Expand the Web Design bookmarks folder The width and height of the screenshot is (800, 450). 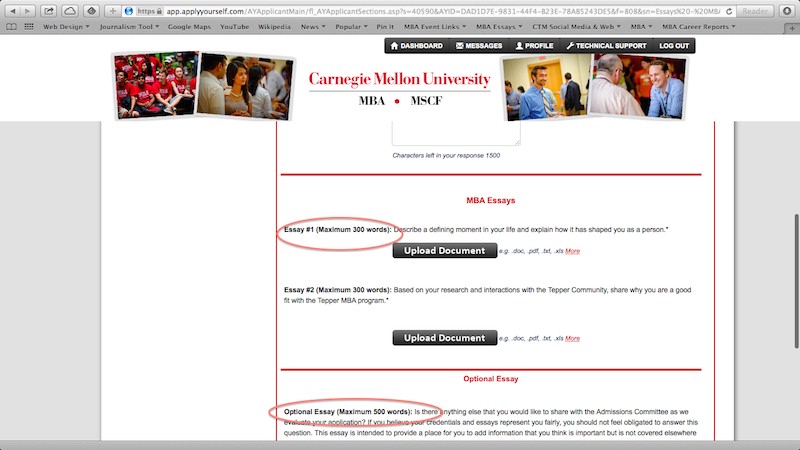pos(66,27)
